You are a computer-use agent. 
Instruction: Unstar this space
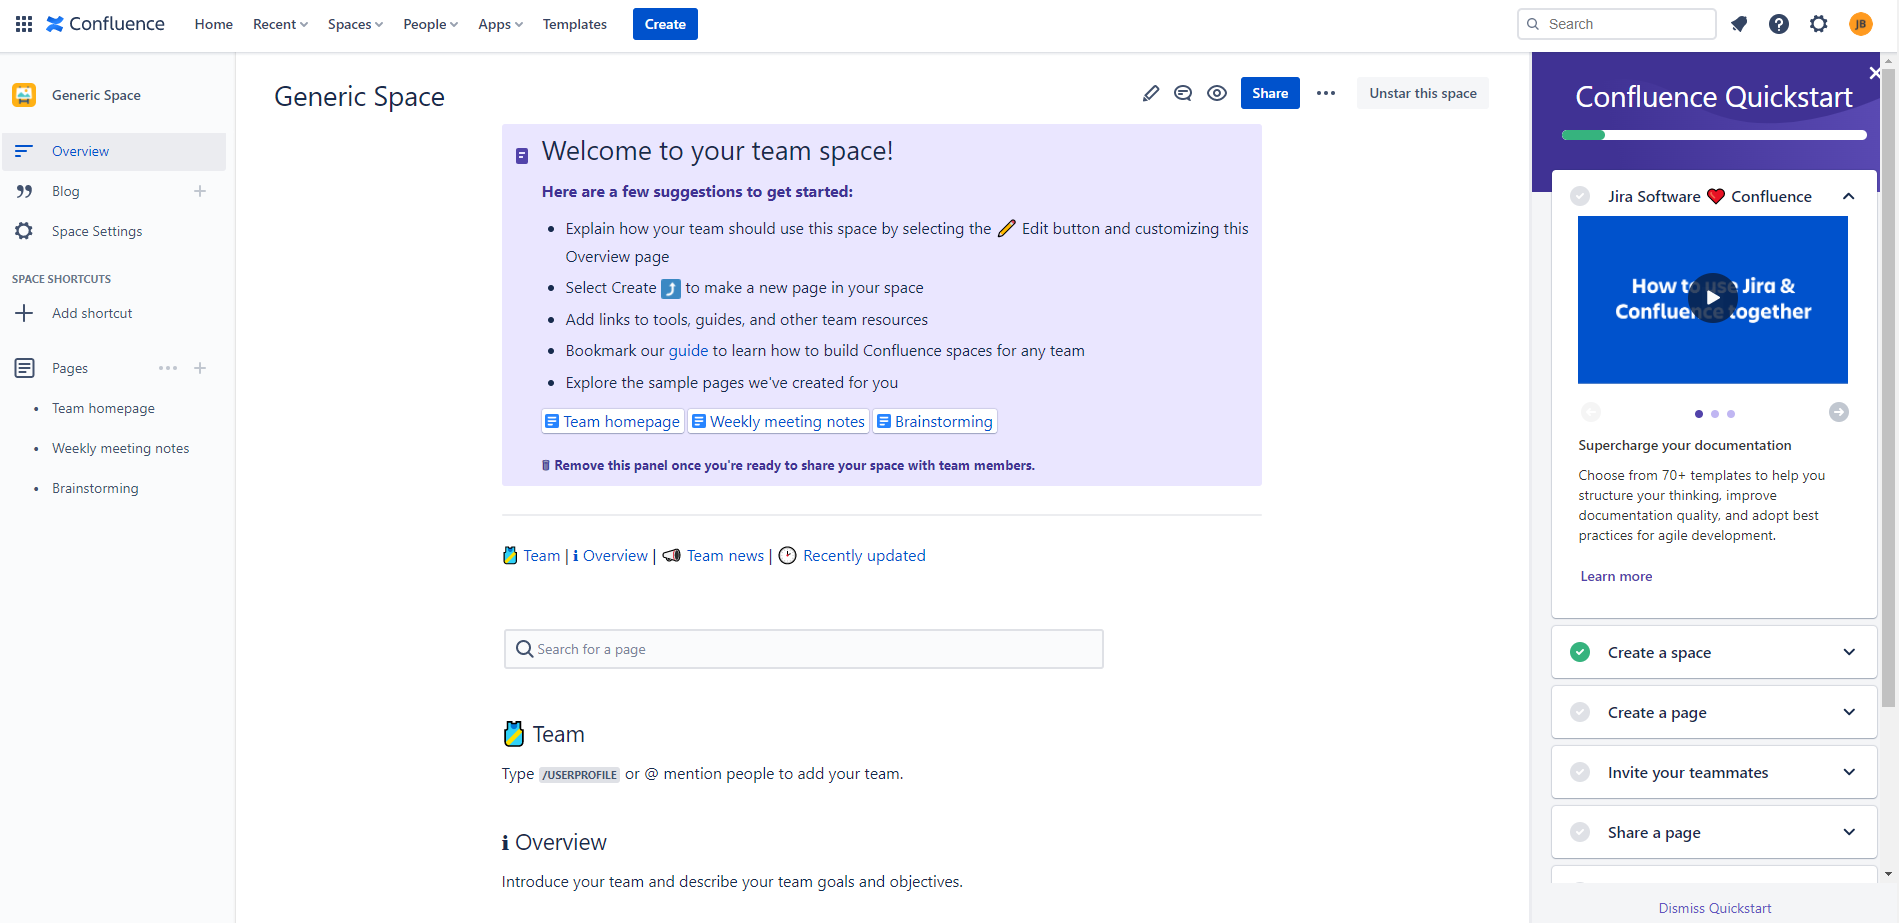click(1422, 92)
